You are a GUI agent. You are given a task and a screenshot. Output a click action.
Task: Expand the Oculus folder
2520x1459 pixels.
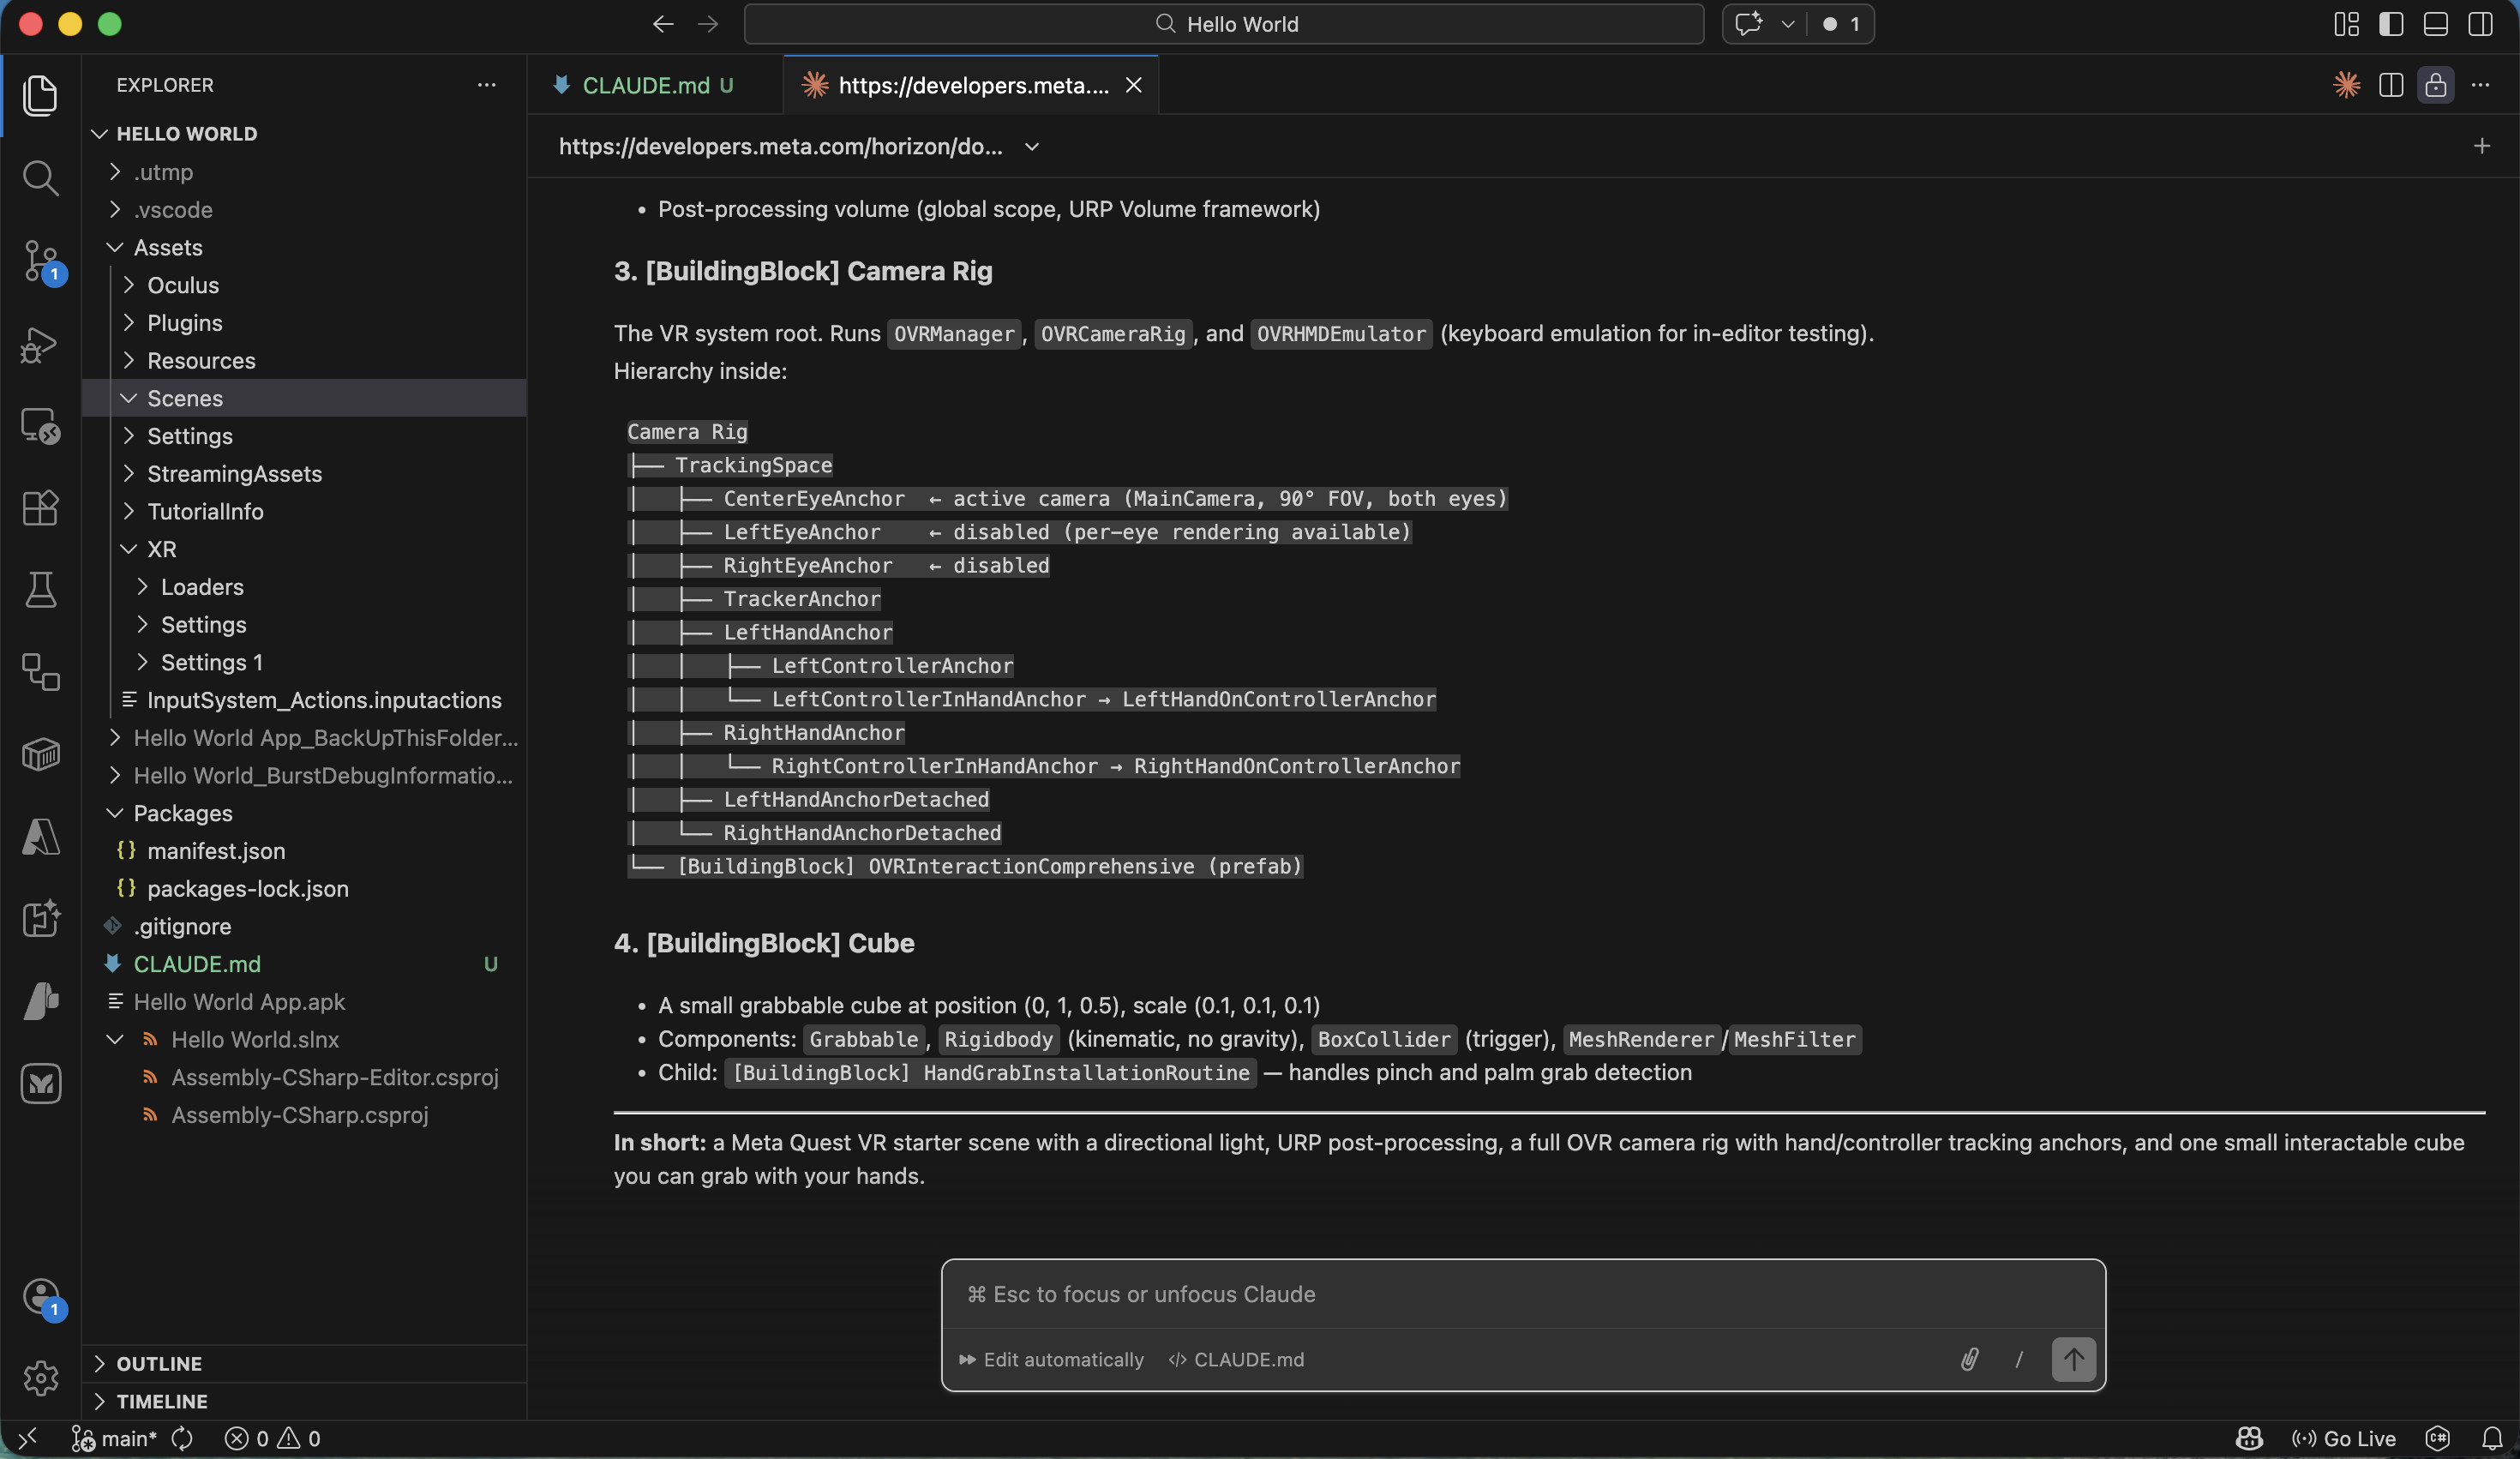pyautogui.click(x=183, y=285)
